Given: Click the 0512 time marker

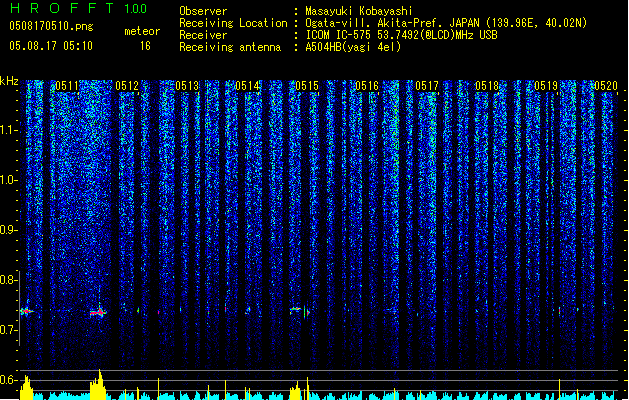Looking at the screenshot, I should tap(127, 86).
